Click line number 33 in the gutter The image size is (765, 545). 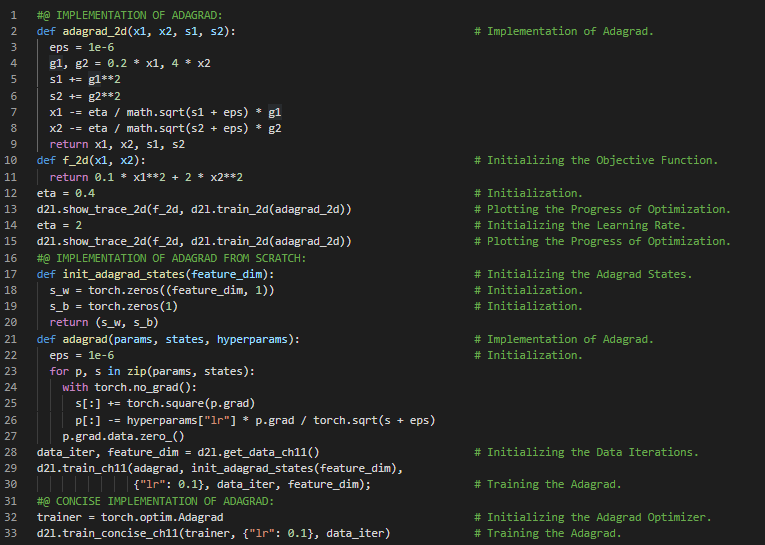tap(10, 533)
